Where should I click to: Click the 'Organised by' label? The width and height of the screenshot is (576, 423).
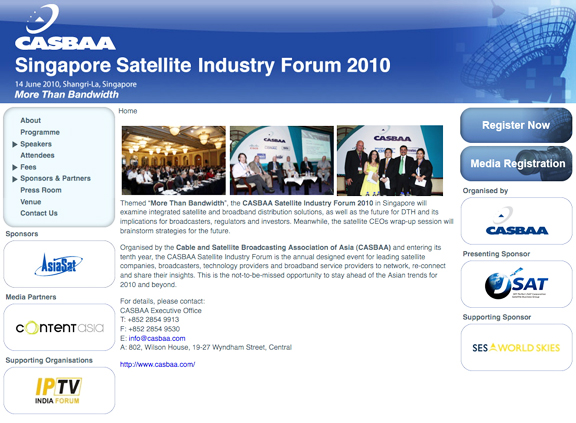click(x=485, y=191)
